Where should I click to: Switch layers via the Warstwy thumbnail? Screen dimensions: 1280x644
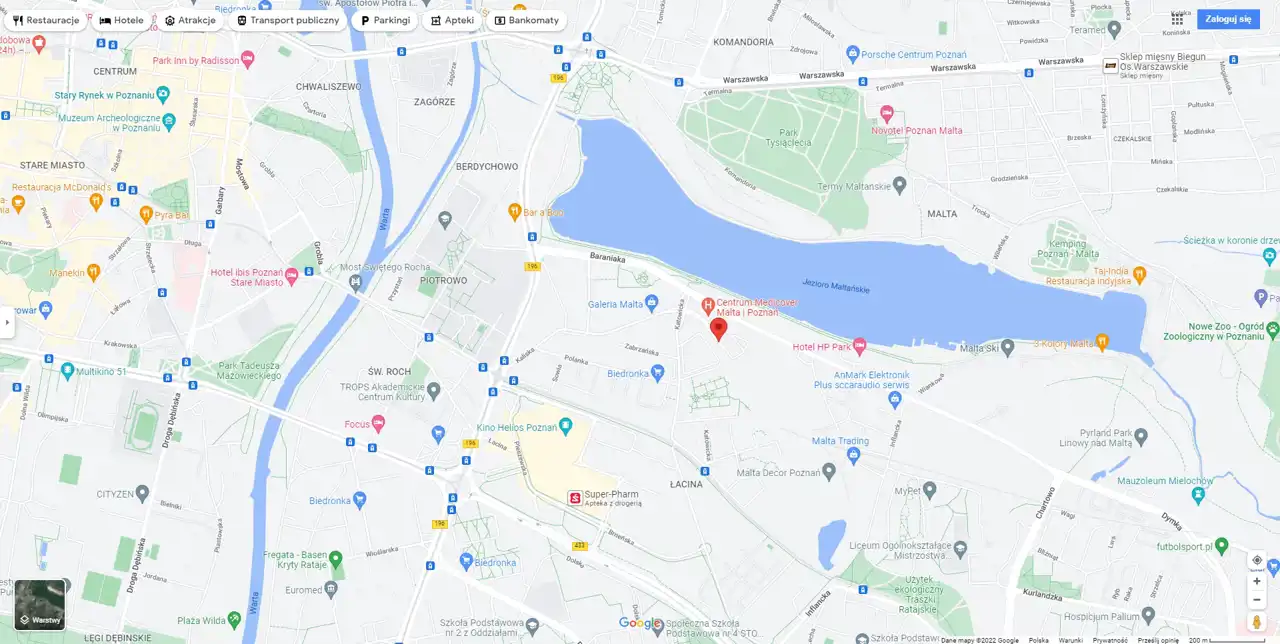coord(40,605)
